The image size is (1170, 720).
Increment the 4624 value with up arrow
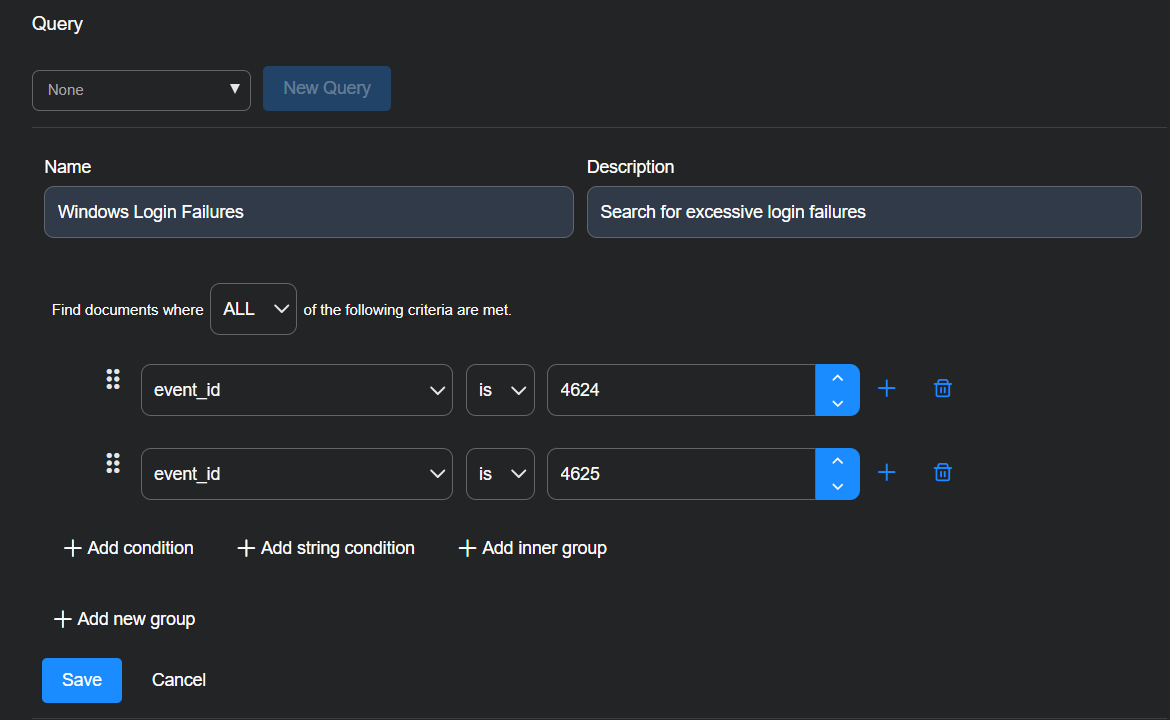tap(838, 378)
